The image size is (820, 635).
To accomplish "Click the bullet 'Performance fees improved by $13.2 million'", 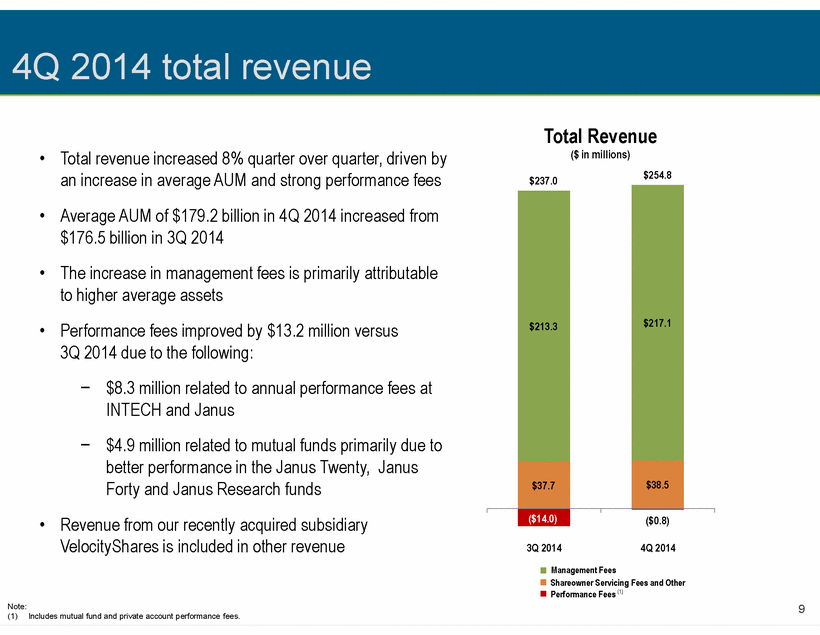I will pos(229,342).
